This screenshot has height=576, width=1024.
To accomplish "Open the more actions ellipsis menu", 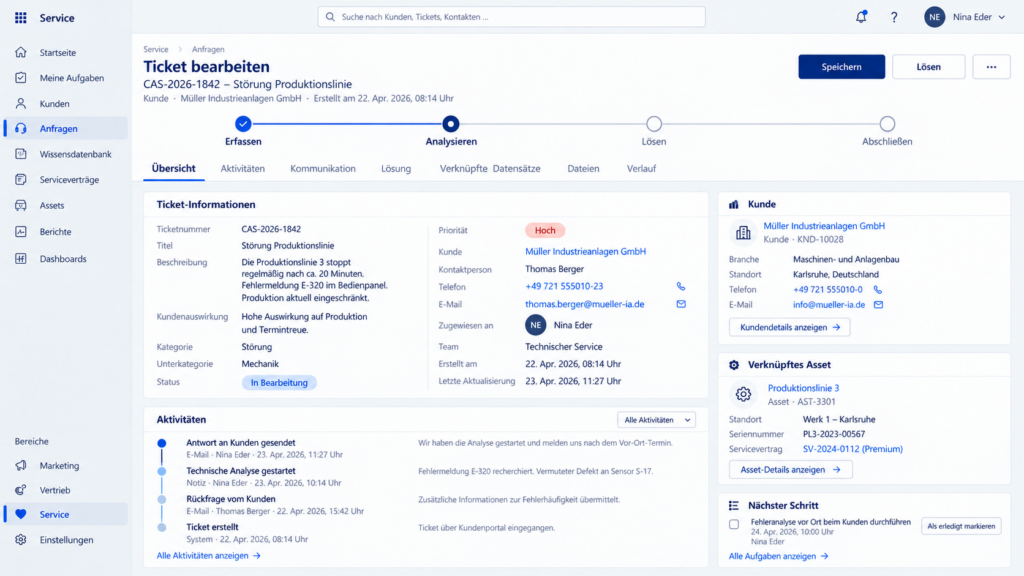I will [x=991, y=67].
